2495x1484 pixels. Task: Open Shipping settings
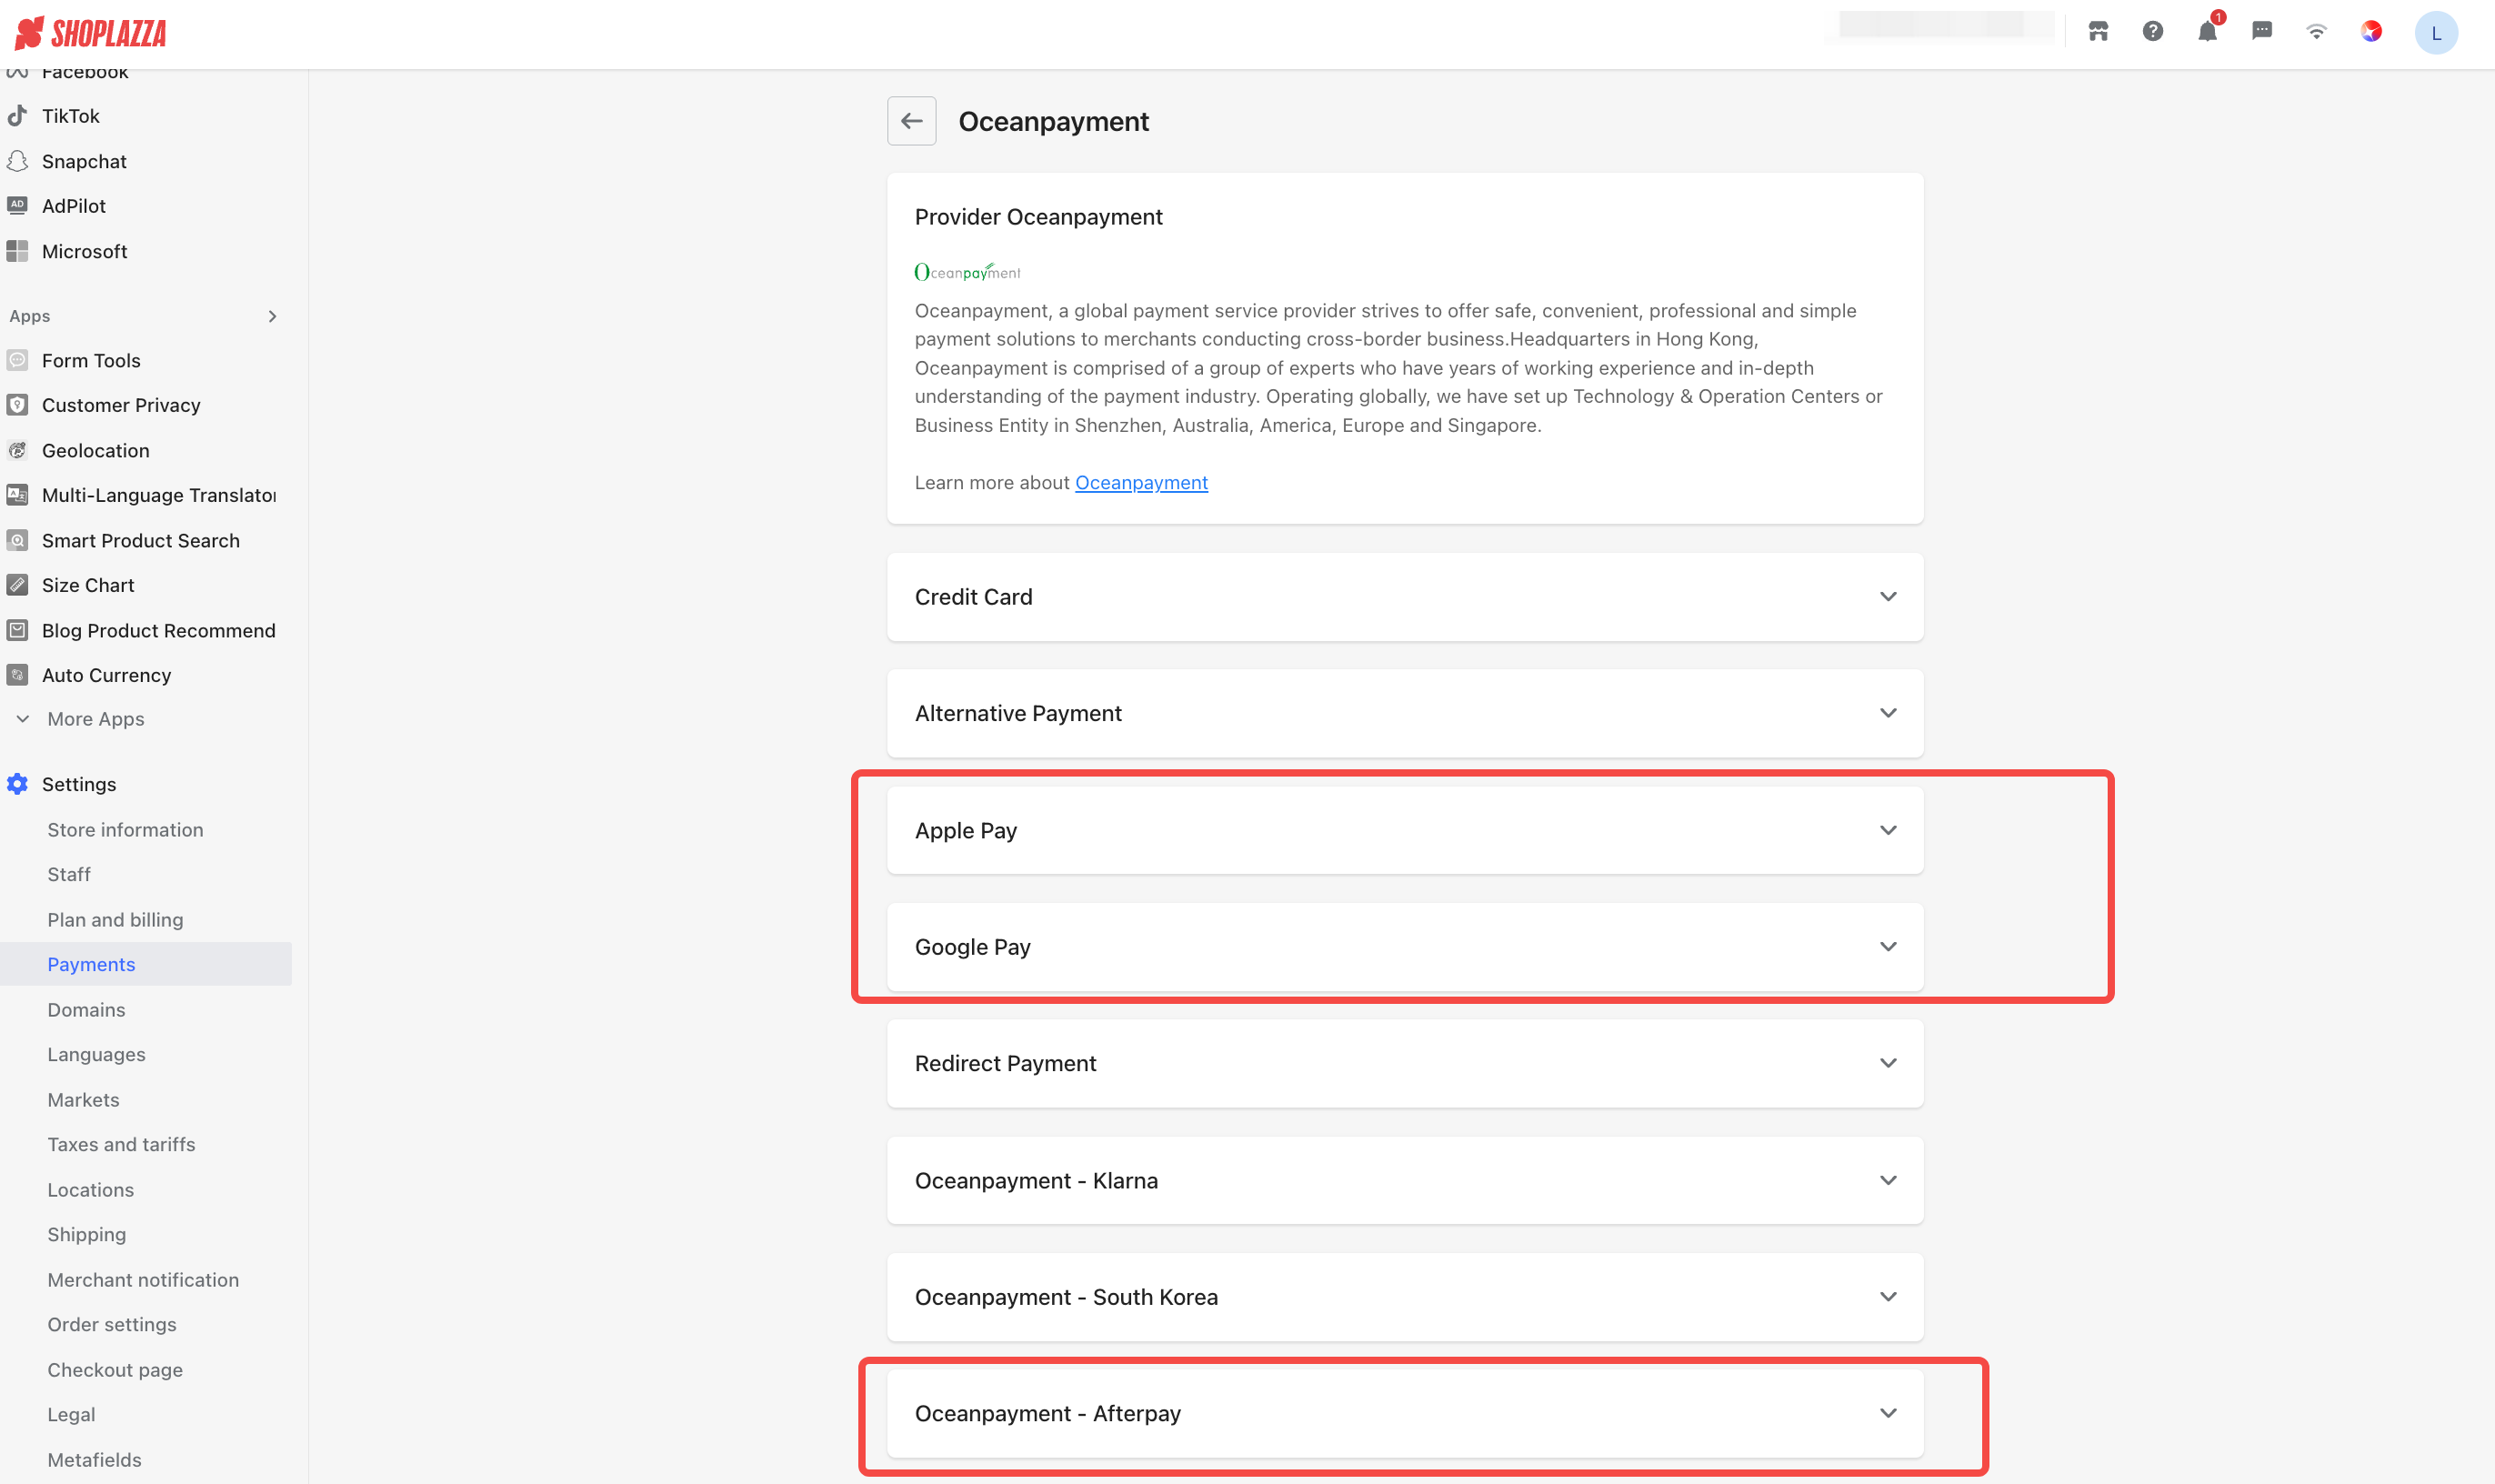[x=87, y=1234]
